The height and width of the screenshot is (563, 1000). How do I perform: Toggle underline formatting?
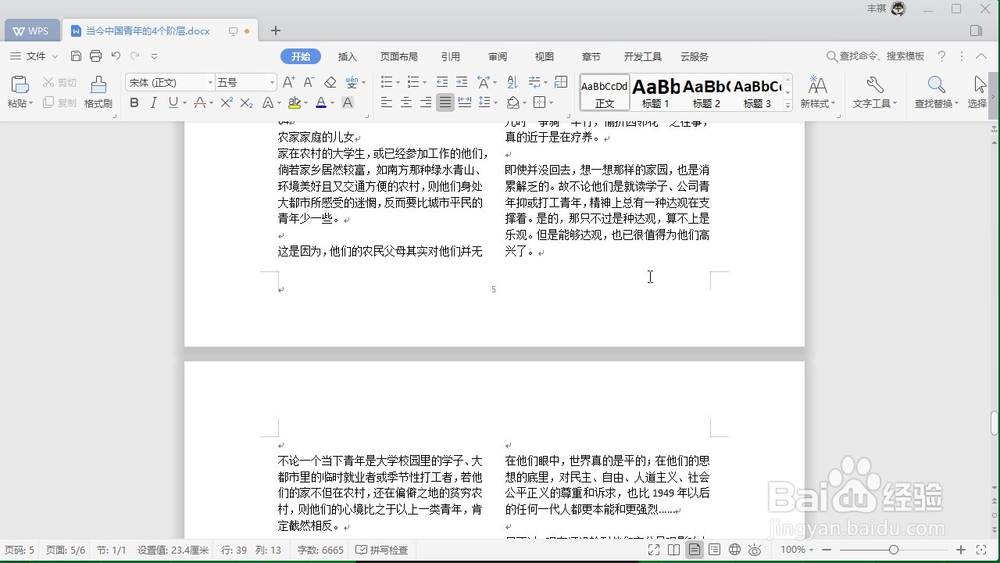click(x=173, y=103)
